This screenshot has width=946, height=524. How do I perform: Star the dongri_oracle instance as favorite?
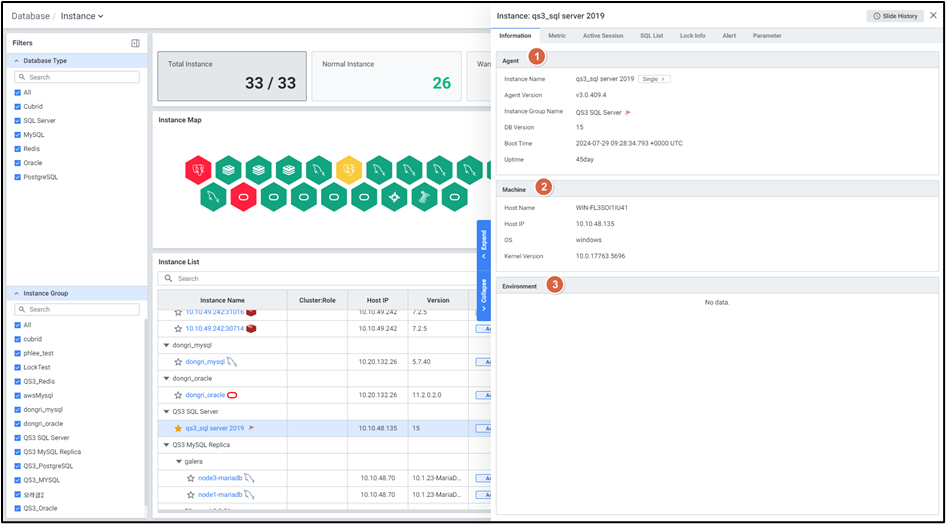click(x=178, y=395)
